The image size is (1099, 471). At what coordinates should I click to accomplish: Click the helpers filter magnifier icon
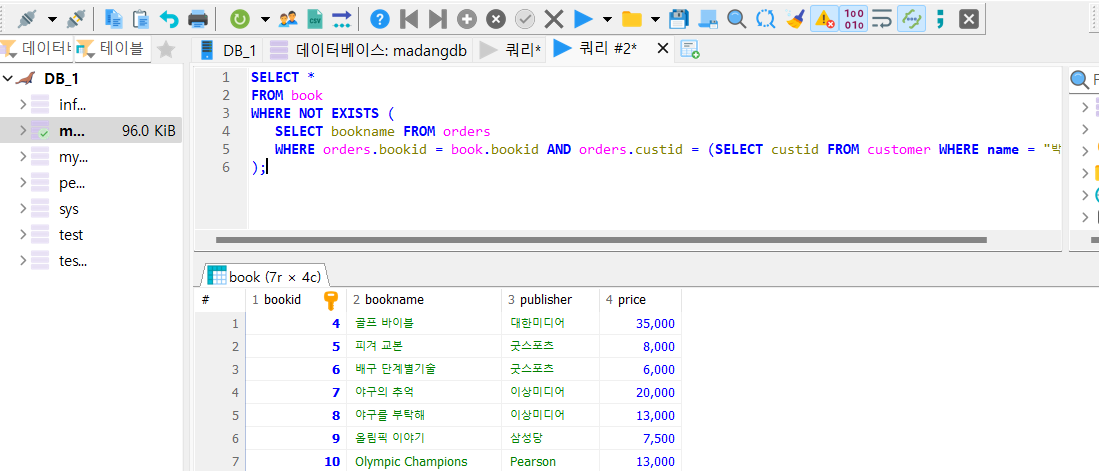tap(1079, 80)
